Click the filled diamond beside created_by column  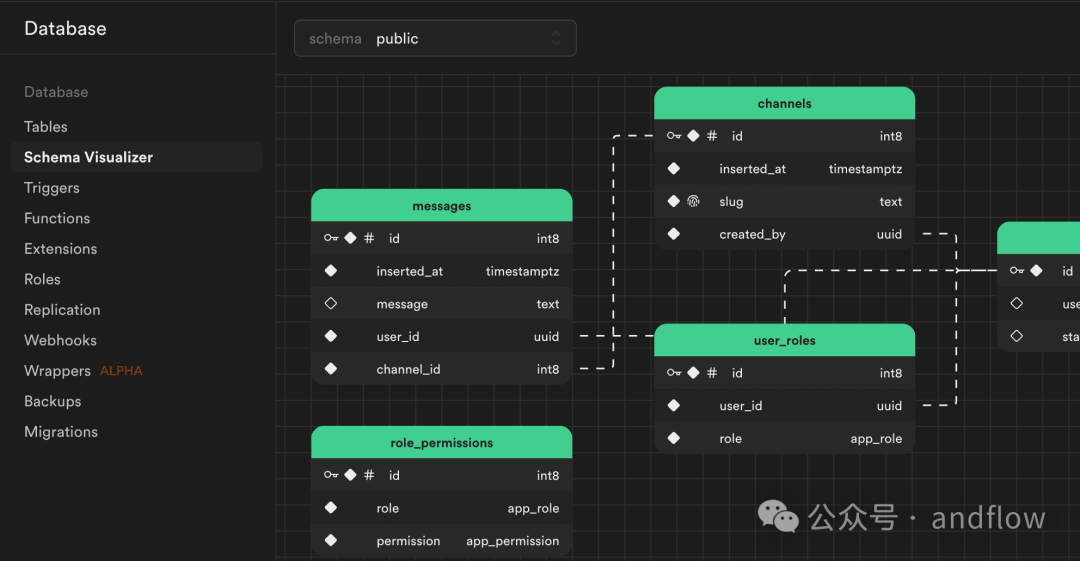(674, 235)
